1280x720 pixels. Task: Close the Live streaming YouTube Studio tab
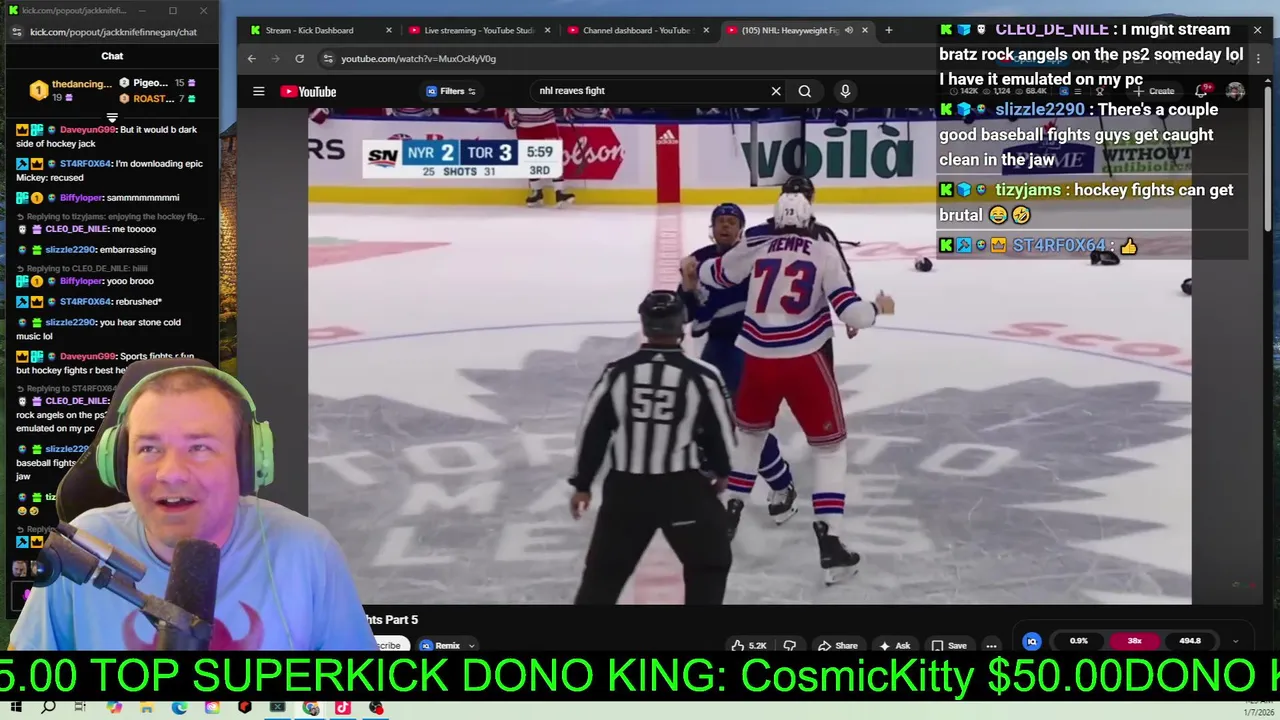tap(547, 30)
